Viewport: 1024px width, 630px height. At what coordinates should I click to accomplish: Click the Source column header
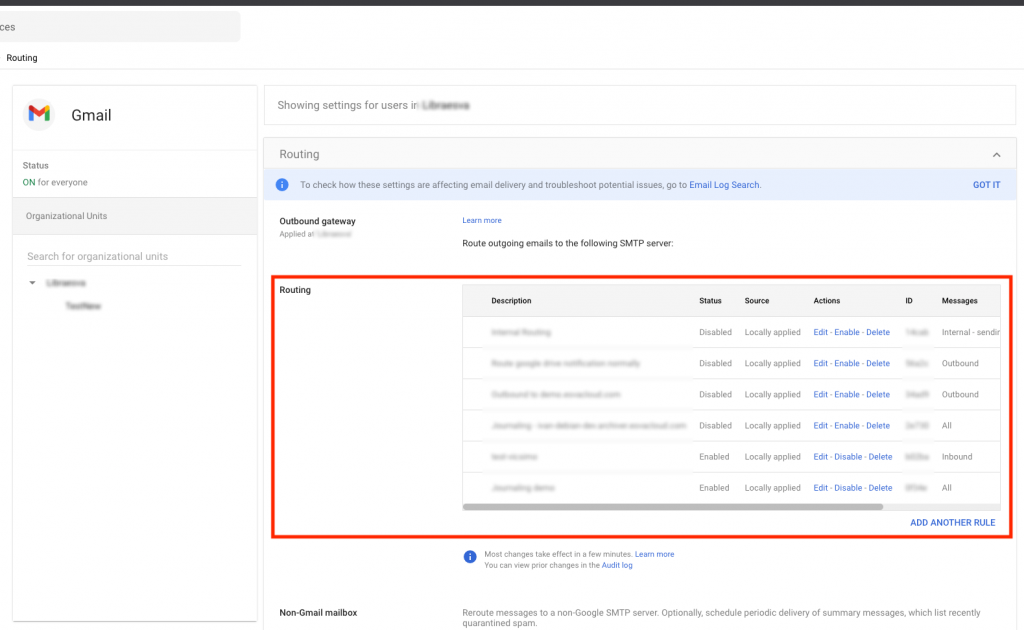(756, 300)
